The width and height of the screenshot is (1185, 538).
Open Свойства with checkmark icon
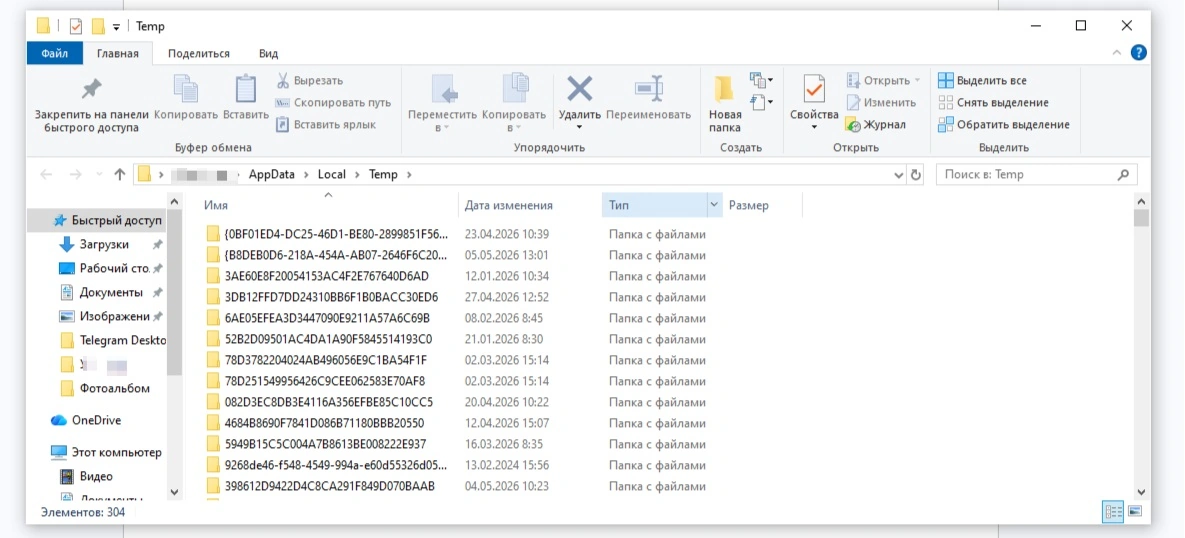814,89
